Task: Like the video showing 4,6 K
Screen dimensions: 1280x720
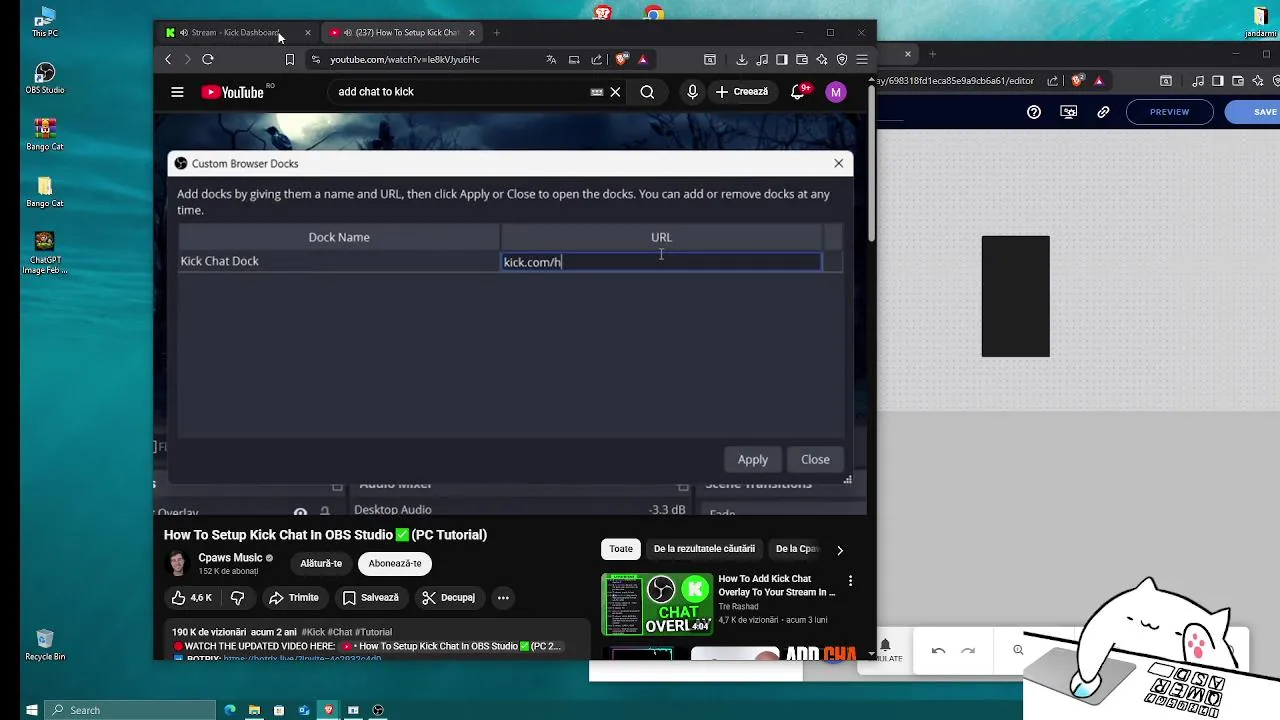Action: pos(191,597)
